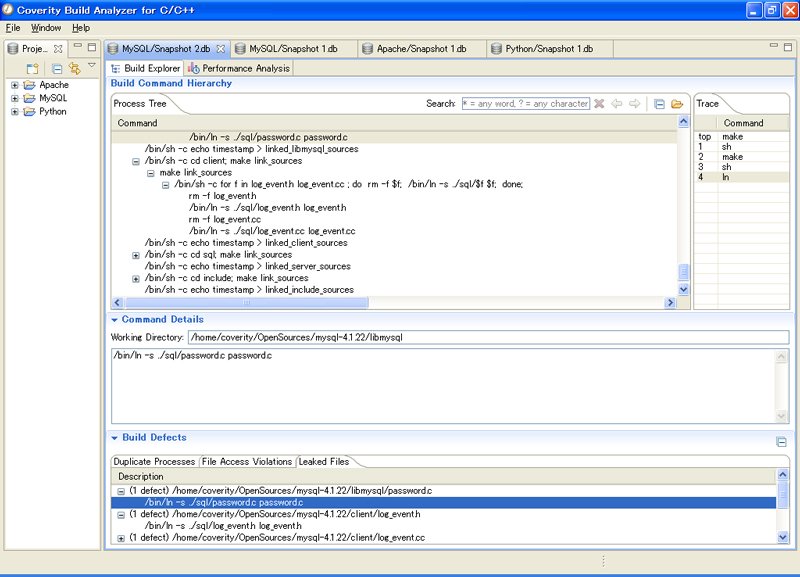The height and width of the screenshot is (577, 800).
Task: Click expand all folder icon in process tree toolbar
Action: 677,104
